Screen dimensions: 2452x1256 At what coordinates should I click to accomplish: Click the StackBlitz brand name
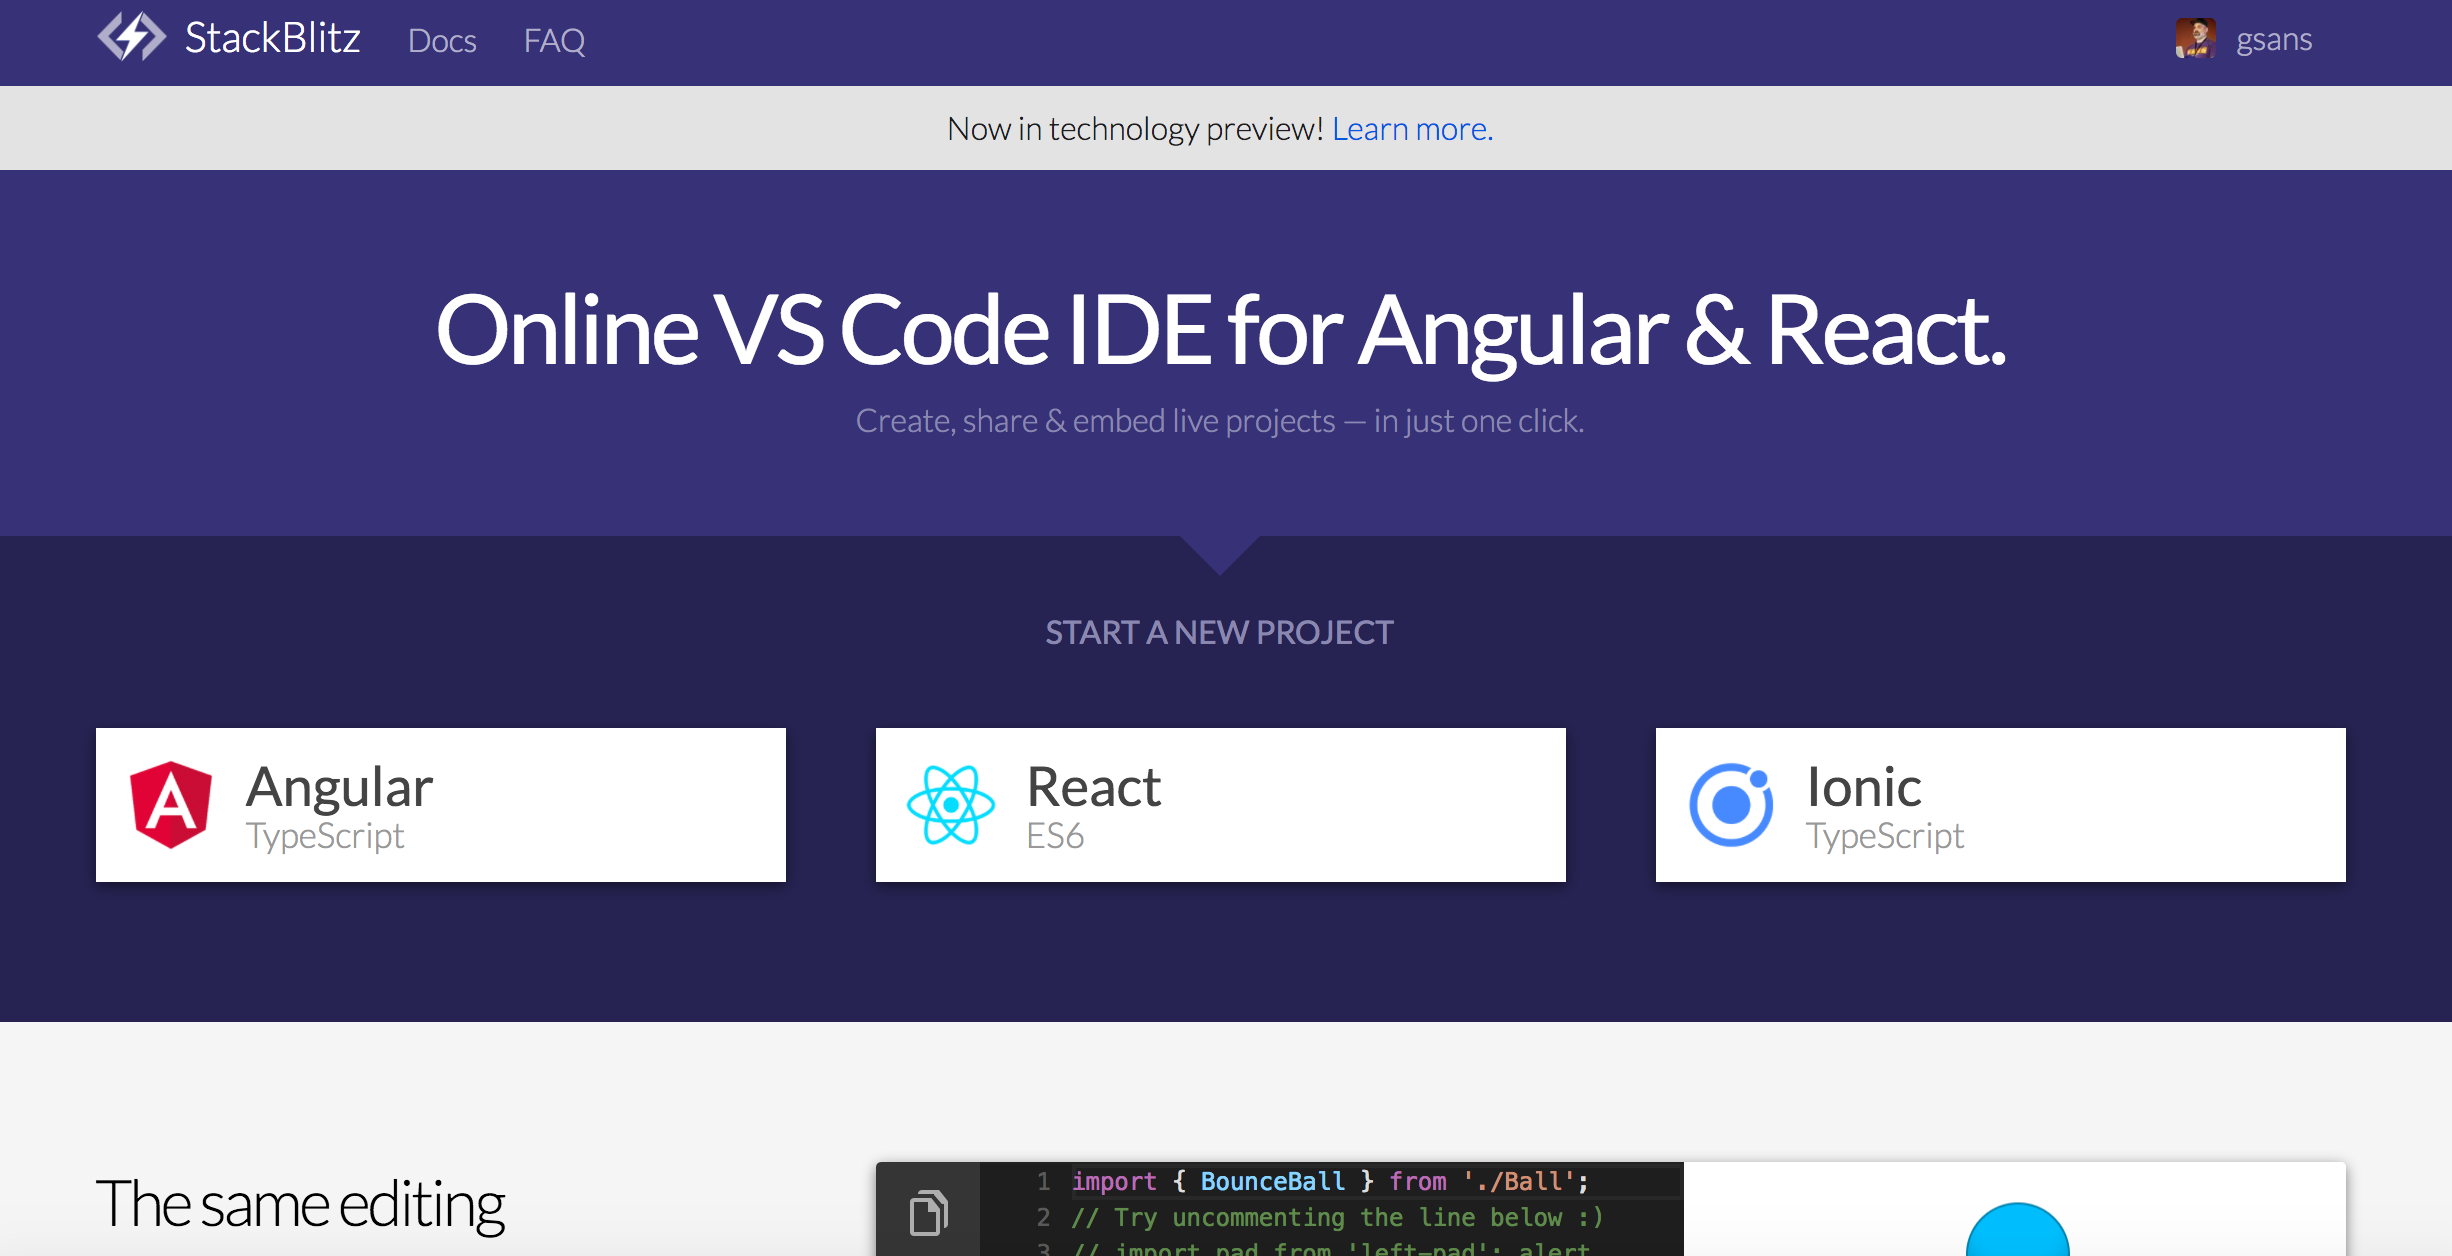click(x=272, y=39)
